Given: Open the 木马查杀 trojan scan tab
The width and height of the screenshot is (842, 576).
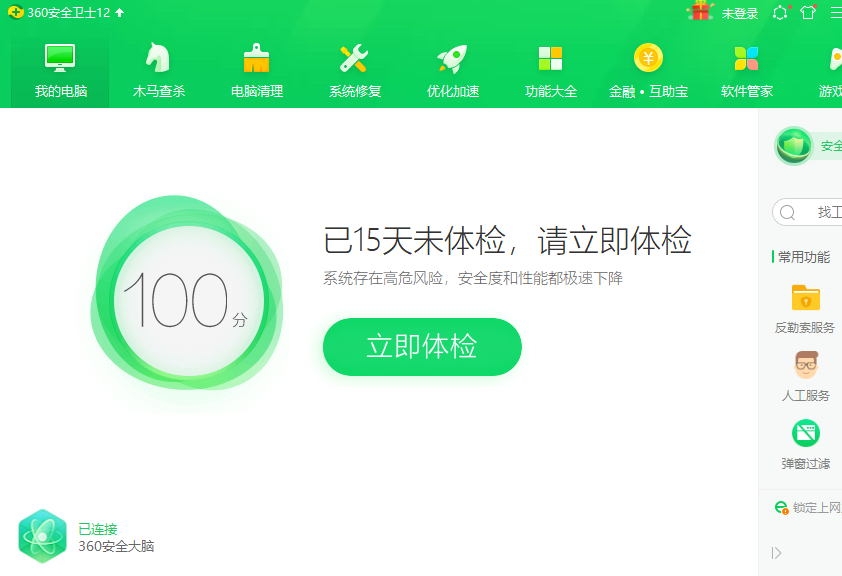Looking at the screenshot, I should [159, 70].
